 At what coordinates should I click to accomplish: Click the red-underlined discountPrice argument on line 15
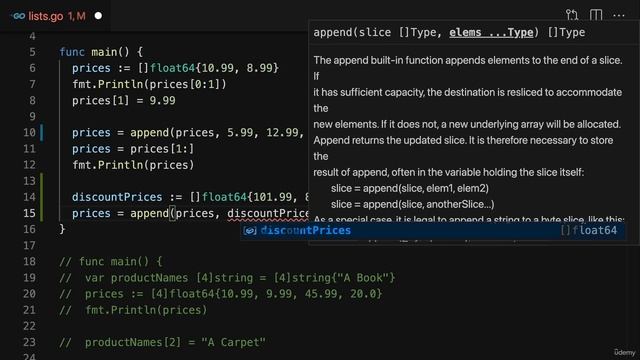click(268, 213)
